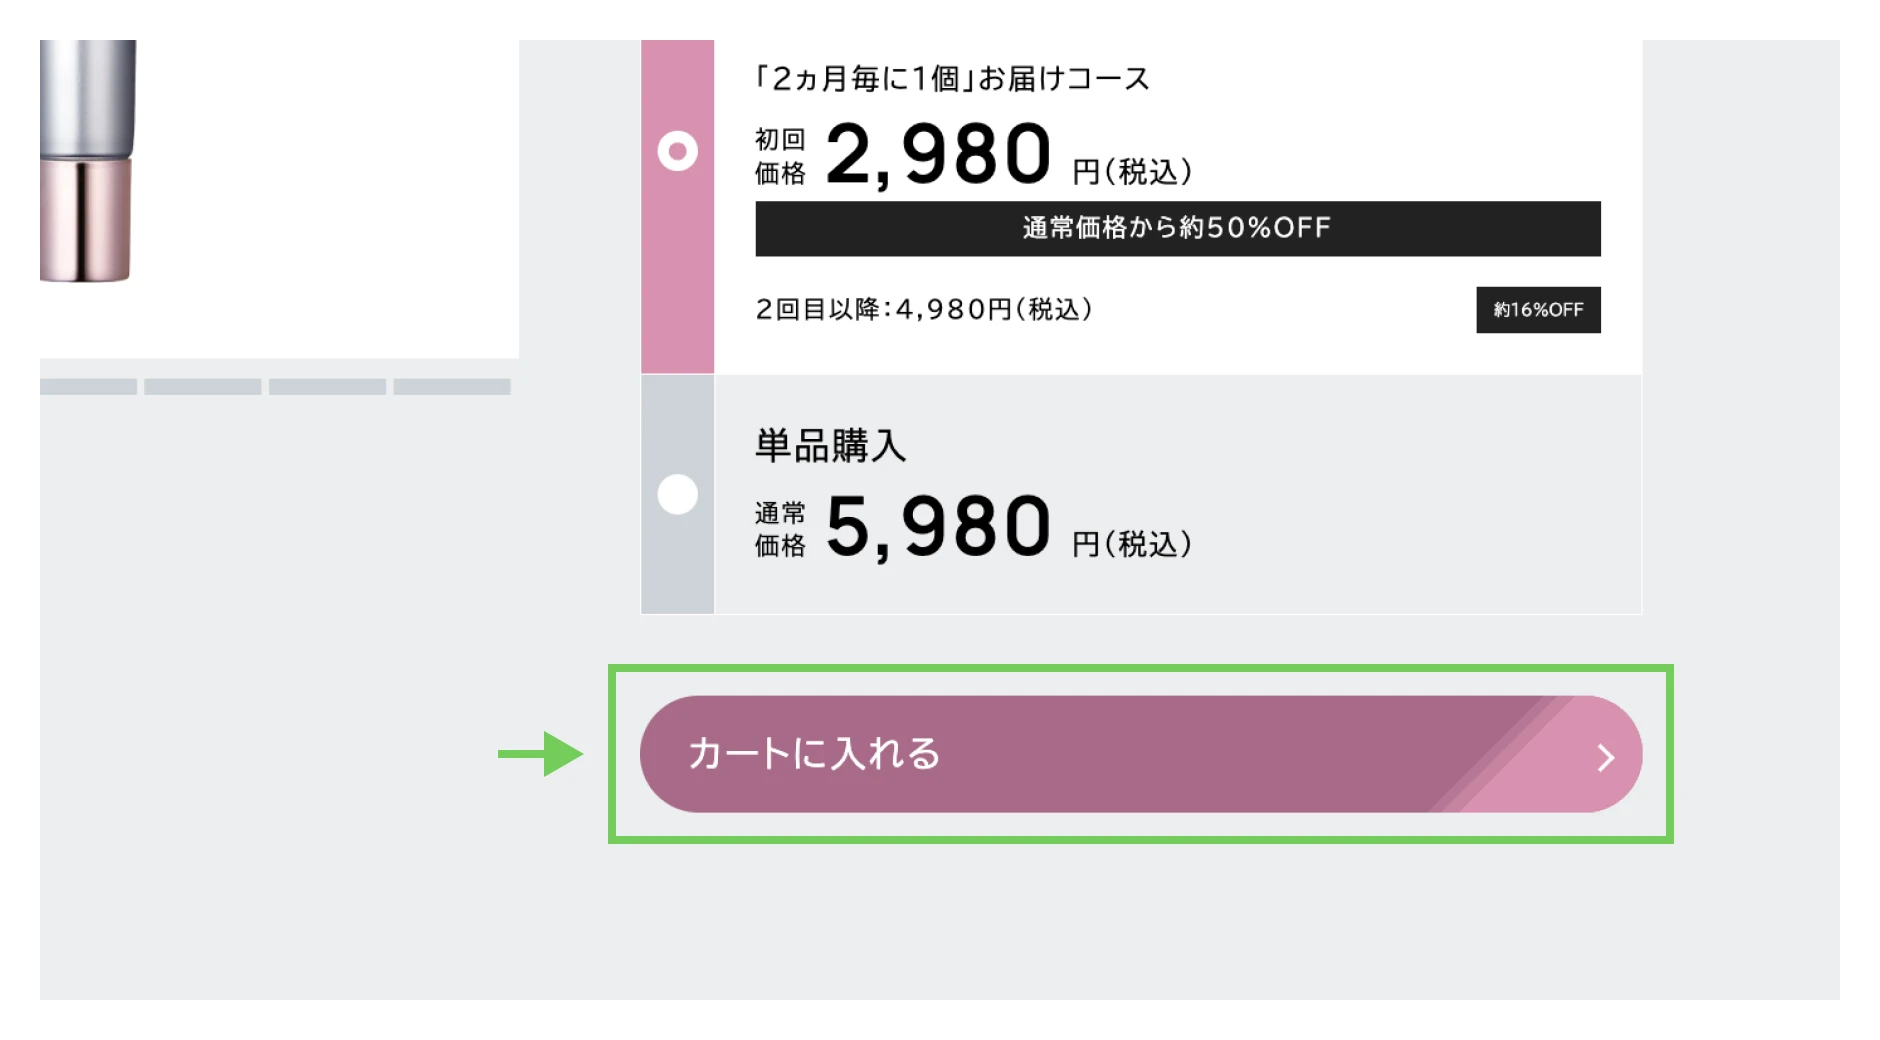Click the green arrow pointing at cart button

click(540, 753)
